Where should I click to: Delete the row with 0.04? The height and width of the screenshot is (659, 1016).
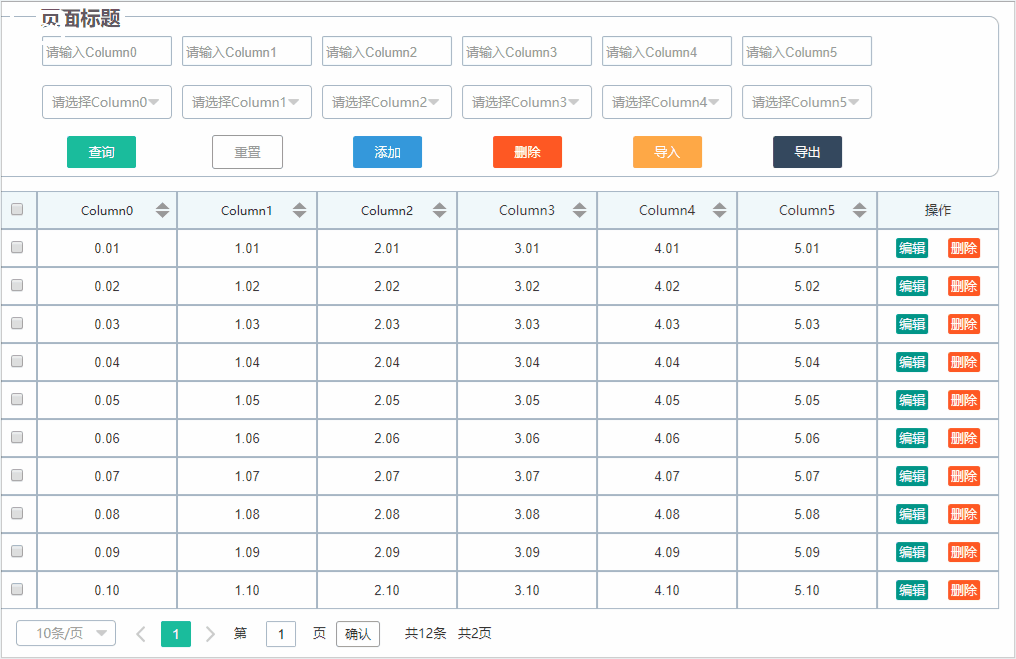964,362
